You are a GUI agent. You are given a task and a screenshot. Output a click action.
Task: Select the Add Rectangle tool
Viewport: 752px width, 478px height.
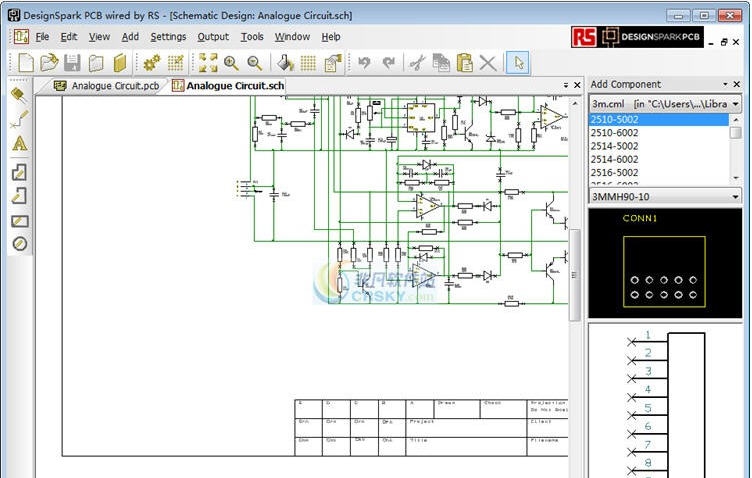pyautogui.click(x=20, y=221)
